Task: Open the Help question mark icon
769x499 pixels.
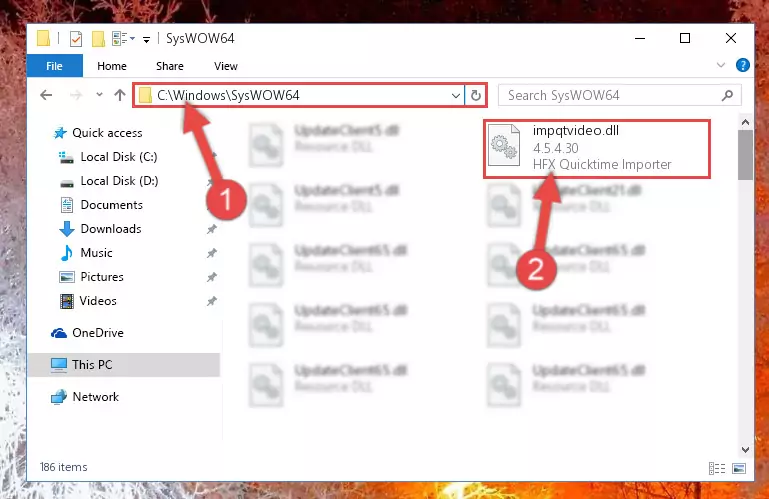Action: [743, 65]
